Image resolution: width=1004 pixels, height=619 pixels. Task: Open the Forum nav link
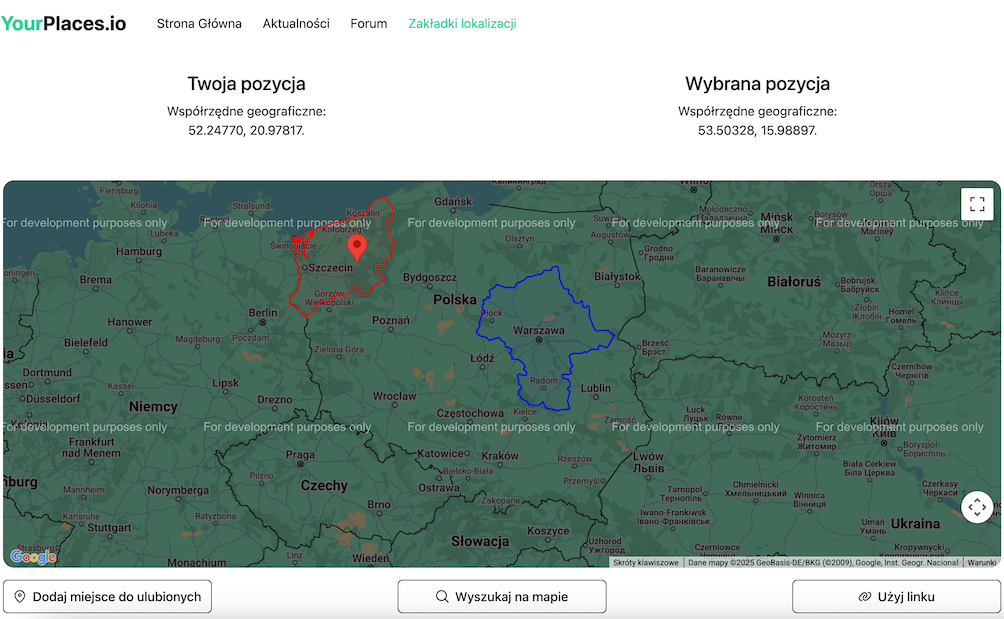coord(368,23)
